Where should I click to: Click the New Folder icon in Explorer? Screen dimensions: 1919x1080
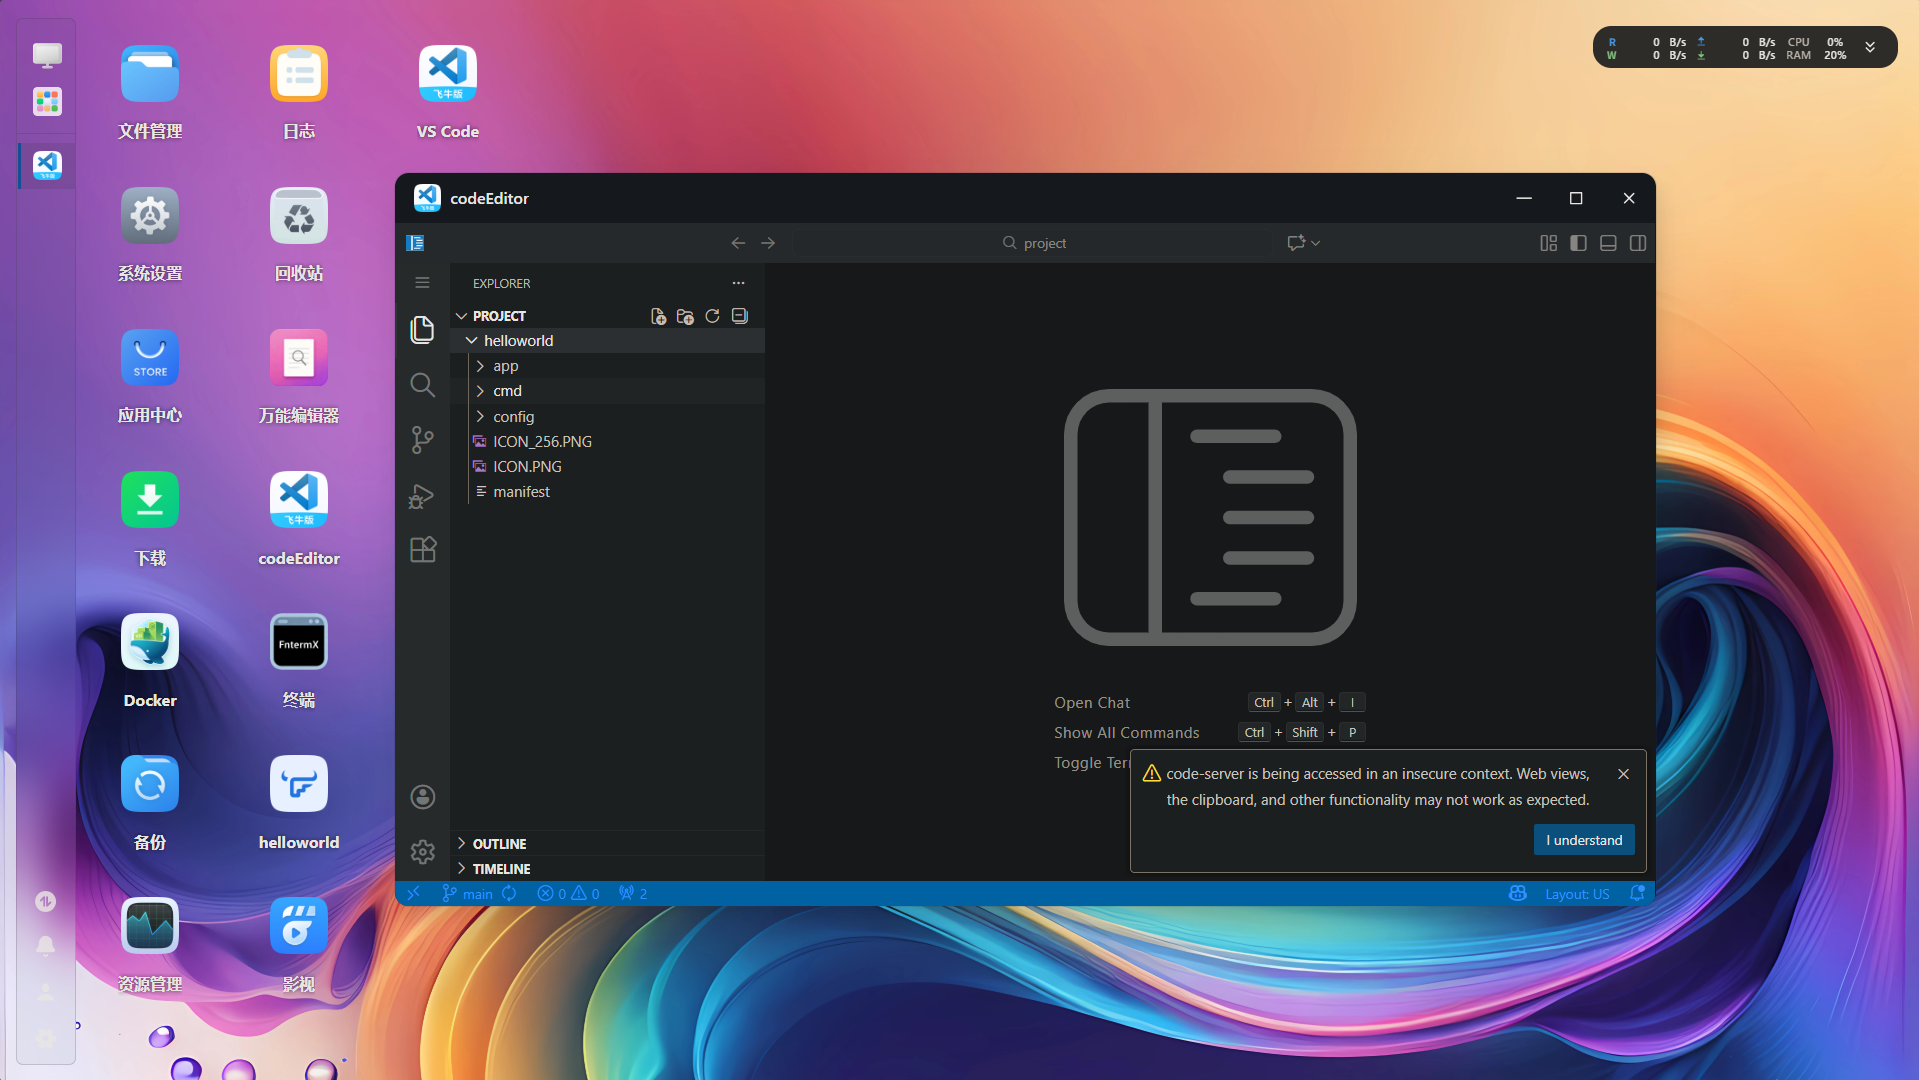pos(685,316)
